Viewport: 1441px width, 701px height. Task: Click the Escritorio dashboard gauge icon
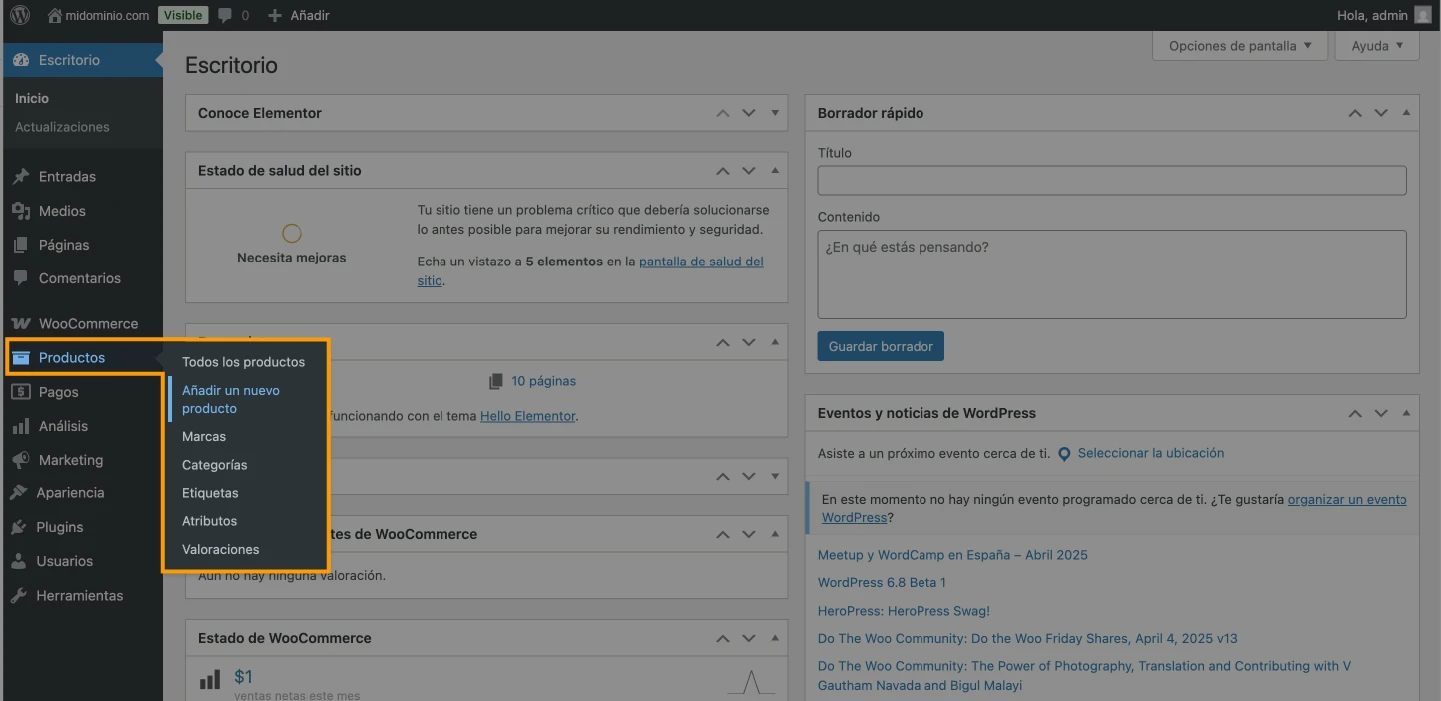pyautogui.click(x=21, y=60)
